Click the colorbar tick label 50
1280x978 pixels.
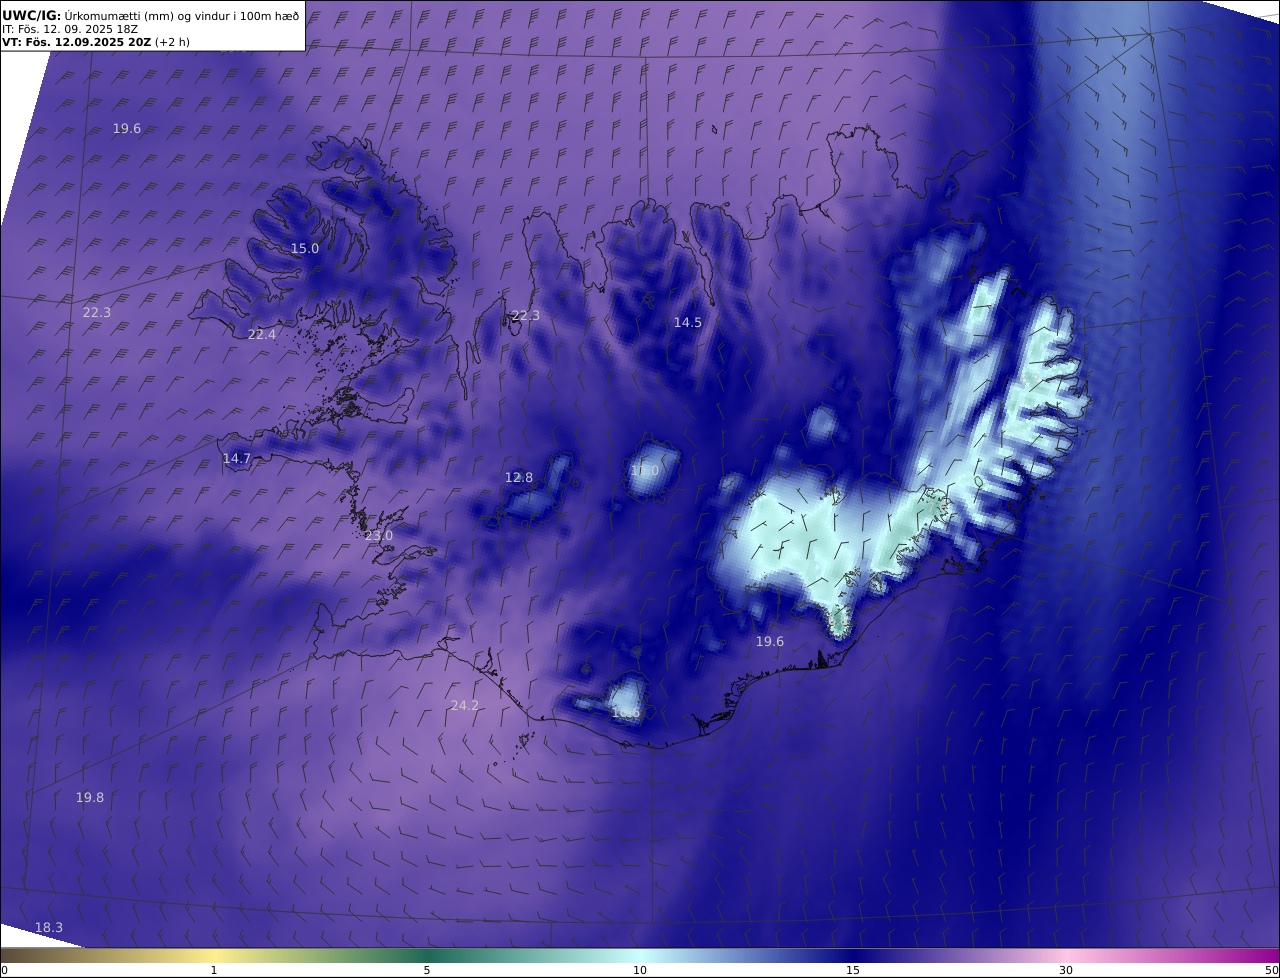[1271, 970]
